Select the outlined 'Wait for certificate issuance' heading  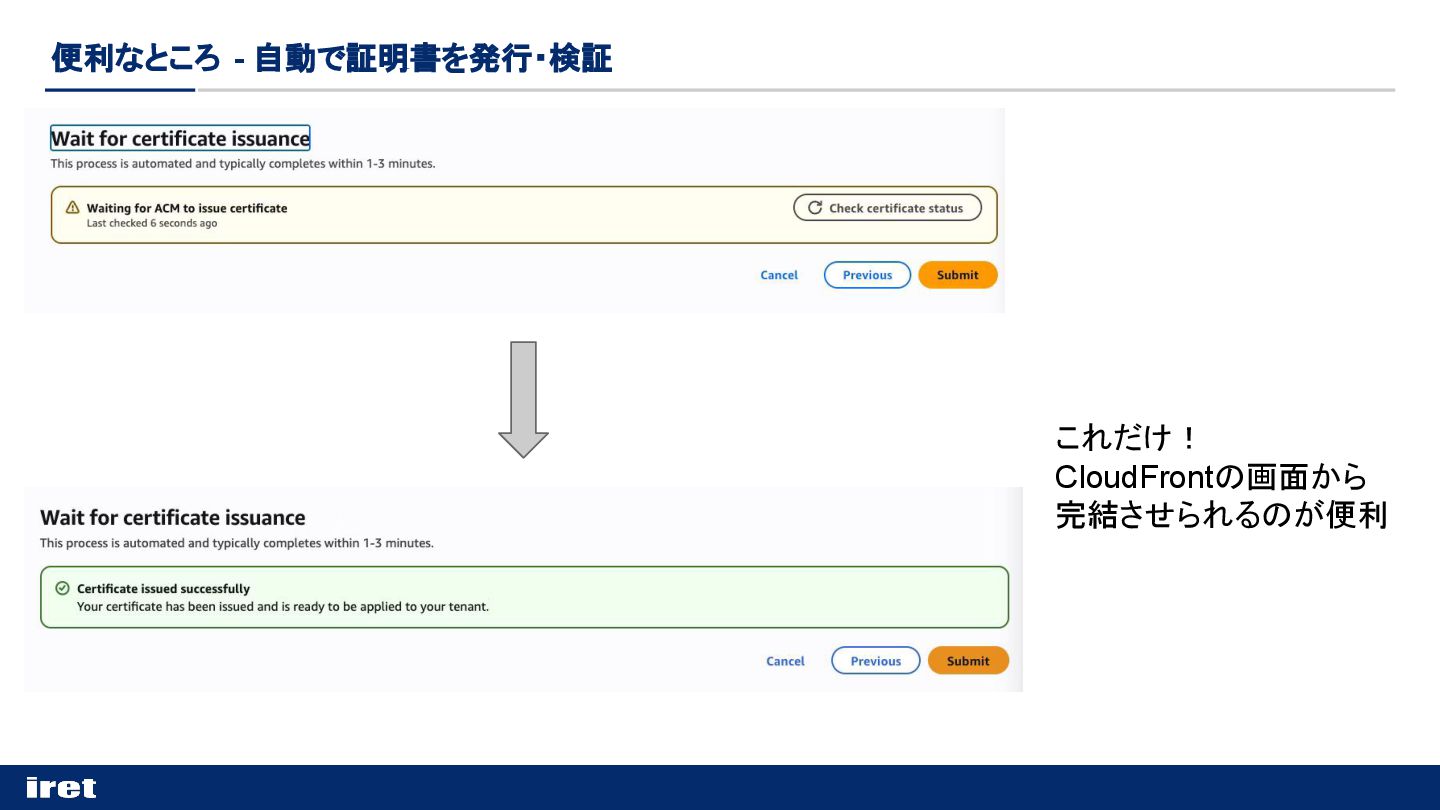[x=180, y=138]
